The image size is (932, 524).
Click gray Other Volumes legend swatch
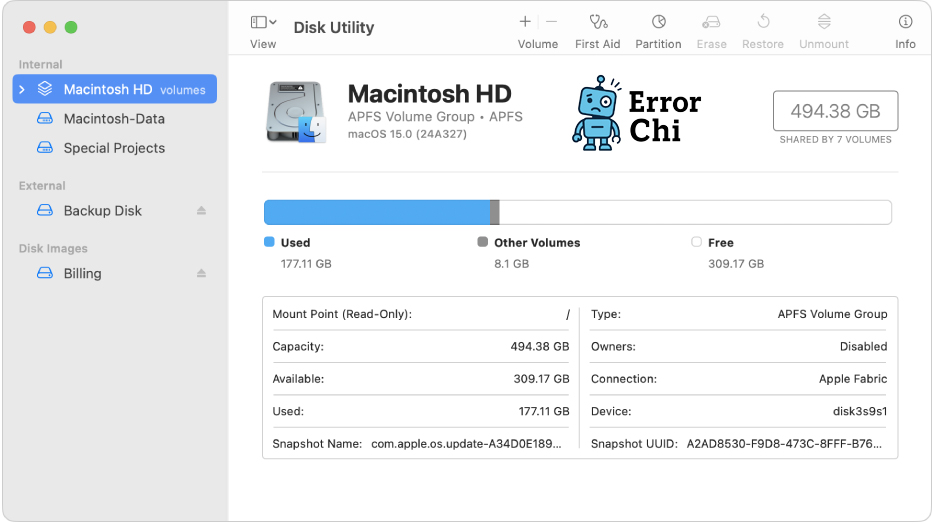(x=483, y=242)
